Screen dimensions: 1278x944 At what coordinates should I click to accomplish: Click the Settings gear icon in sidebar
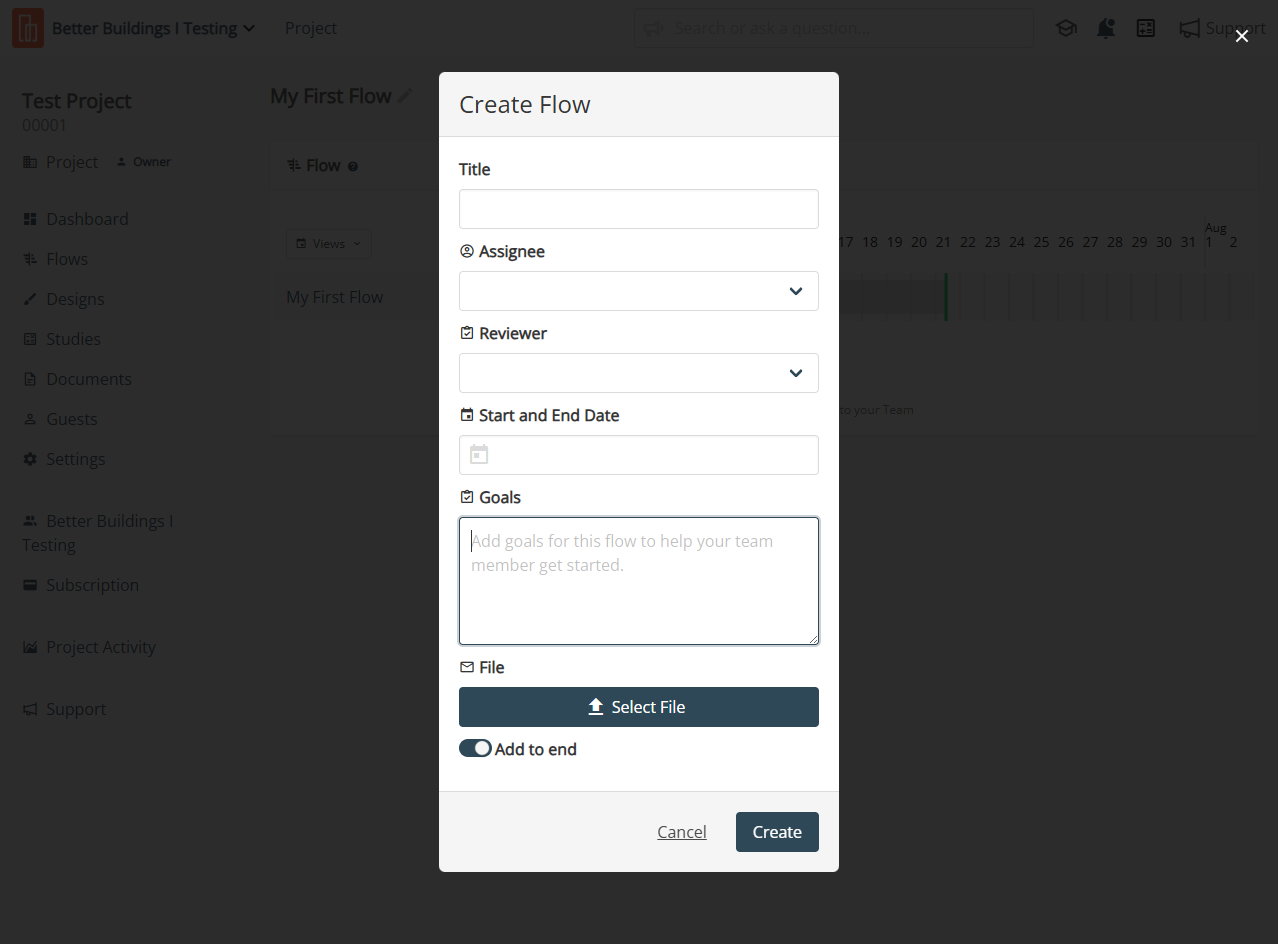[x=30, y=459]
